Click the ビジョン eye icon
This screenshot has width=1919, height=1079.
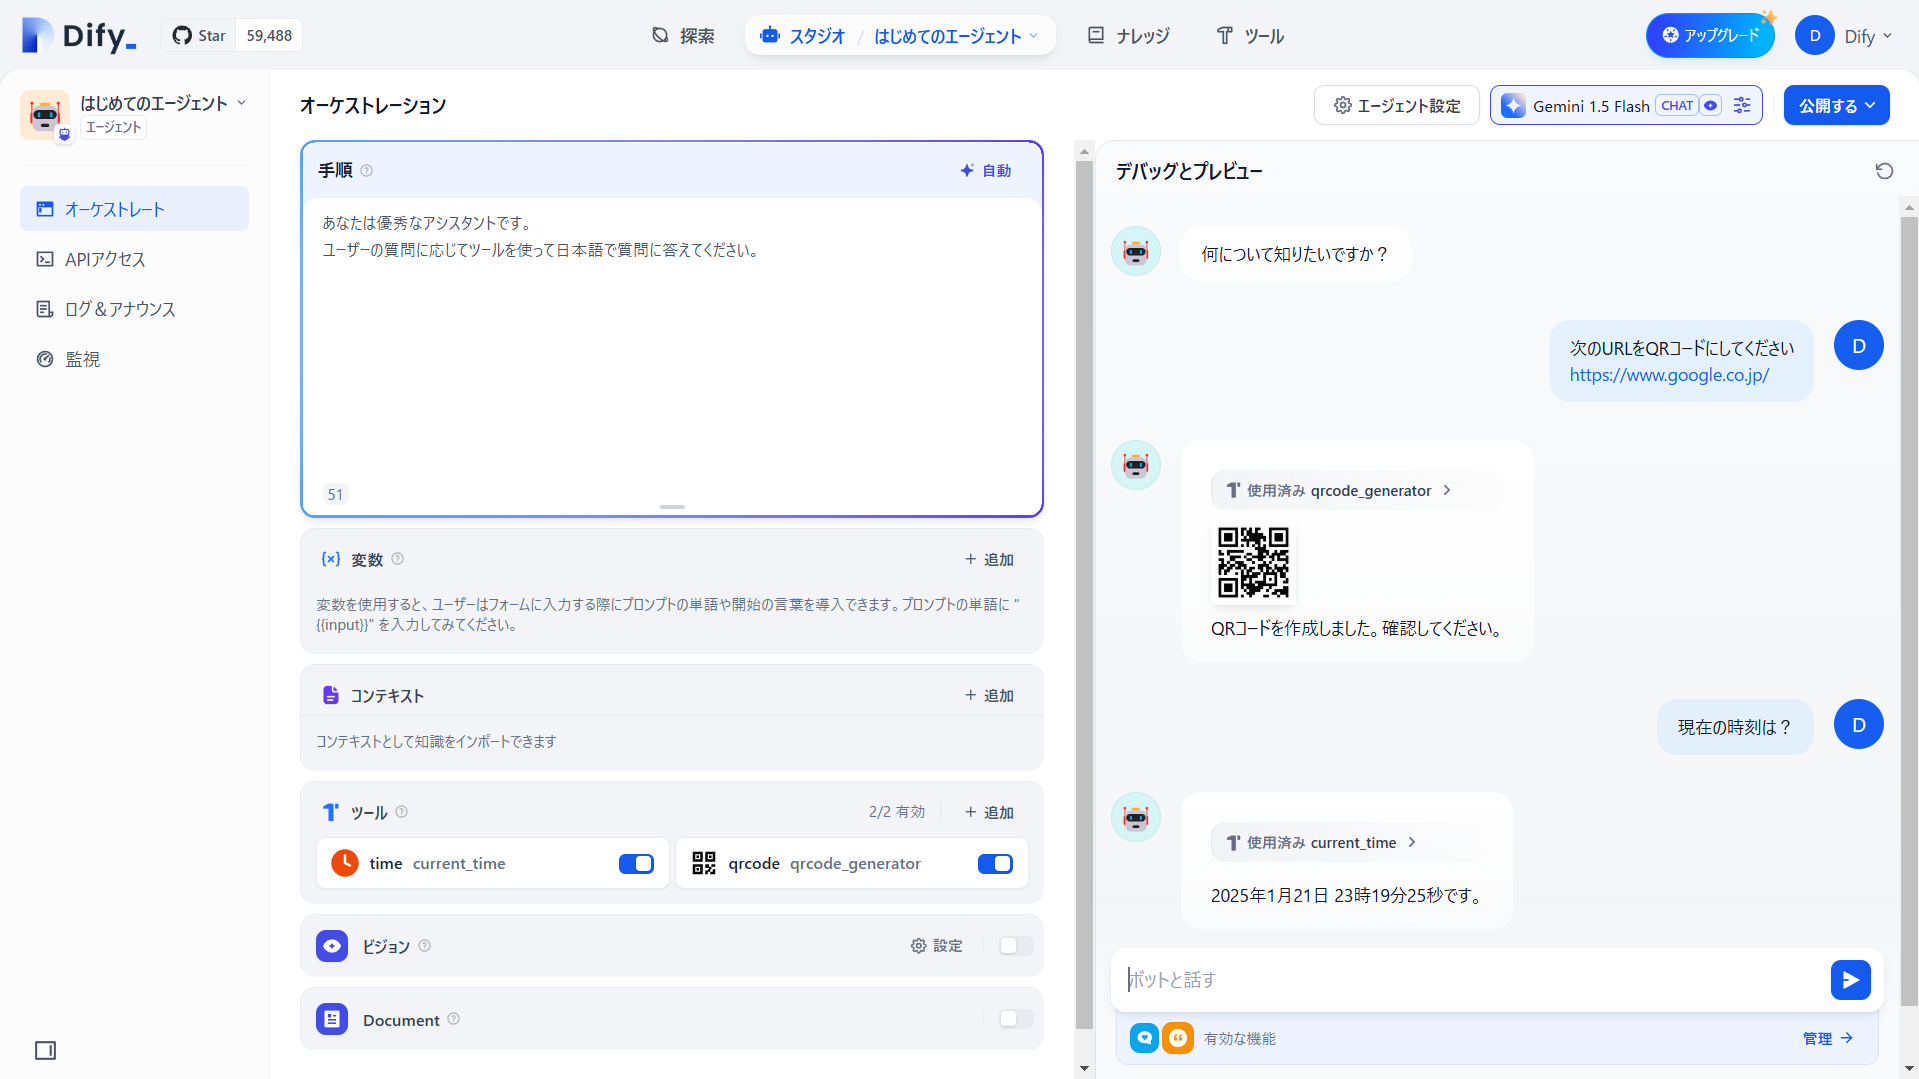[x=332, y=946]
